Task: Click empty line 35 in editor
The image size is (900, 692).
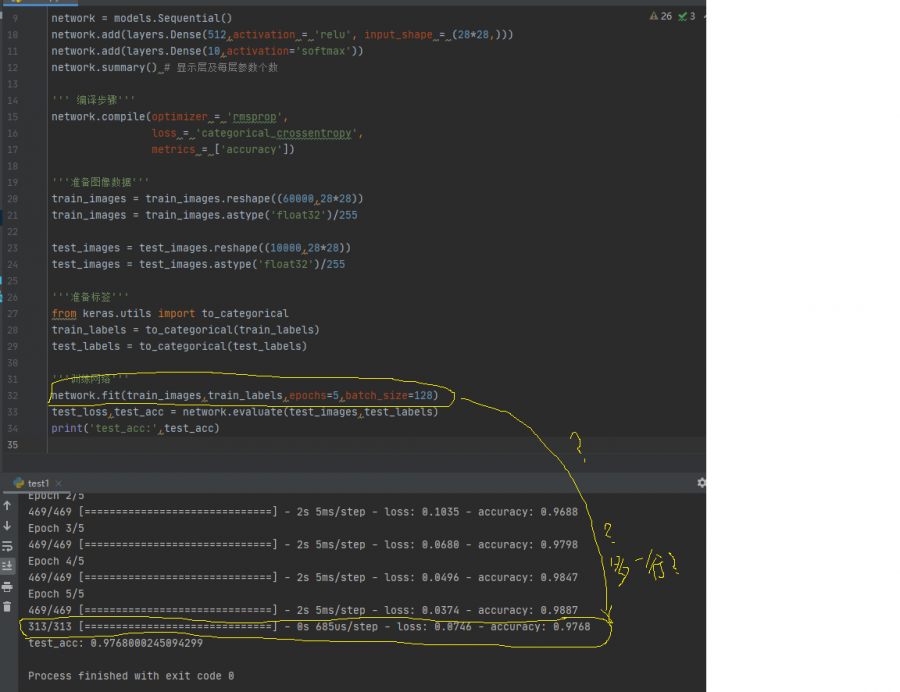Action: [300, 444]
